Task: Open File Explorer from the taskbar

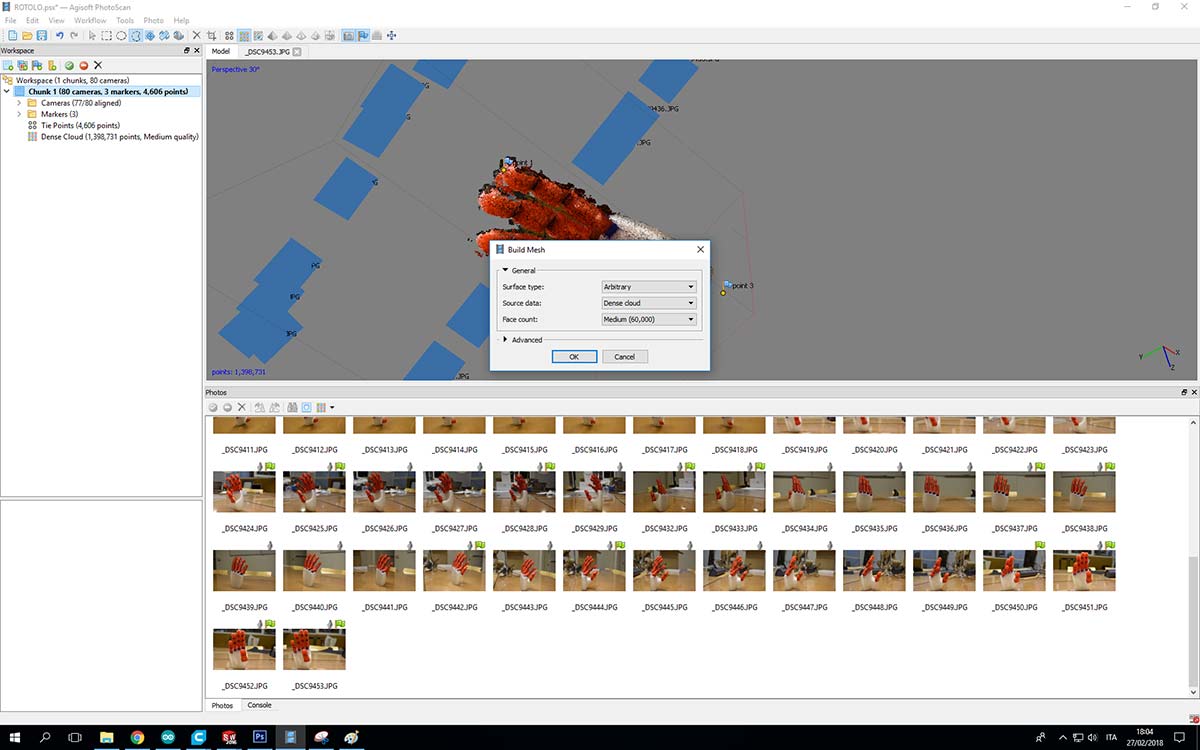Action: (x=107, y=737)
